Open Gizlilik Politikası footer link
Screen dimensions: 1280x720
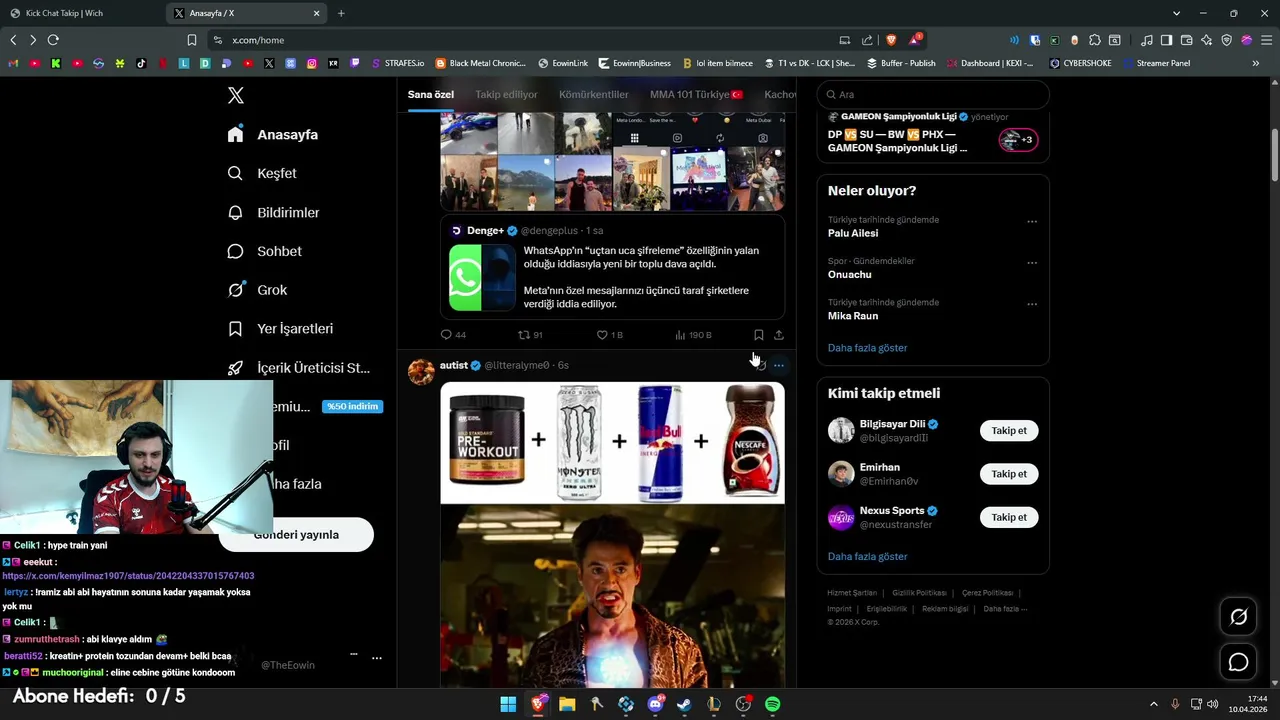pos(919,593)
